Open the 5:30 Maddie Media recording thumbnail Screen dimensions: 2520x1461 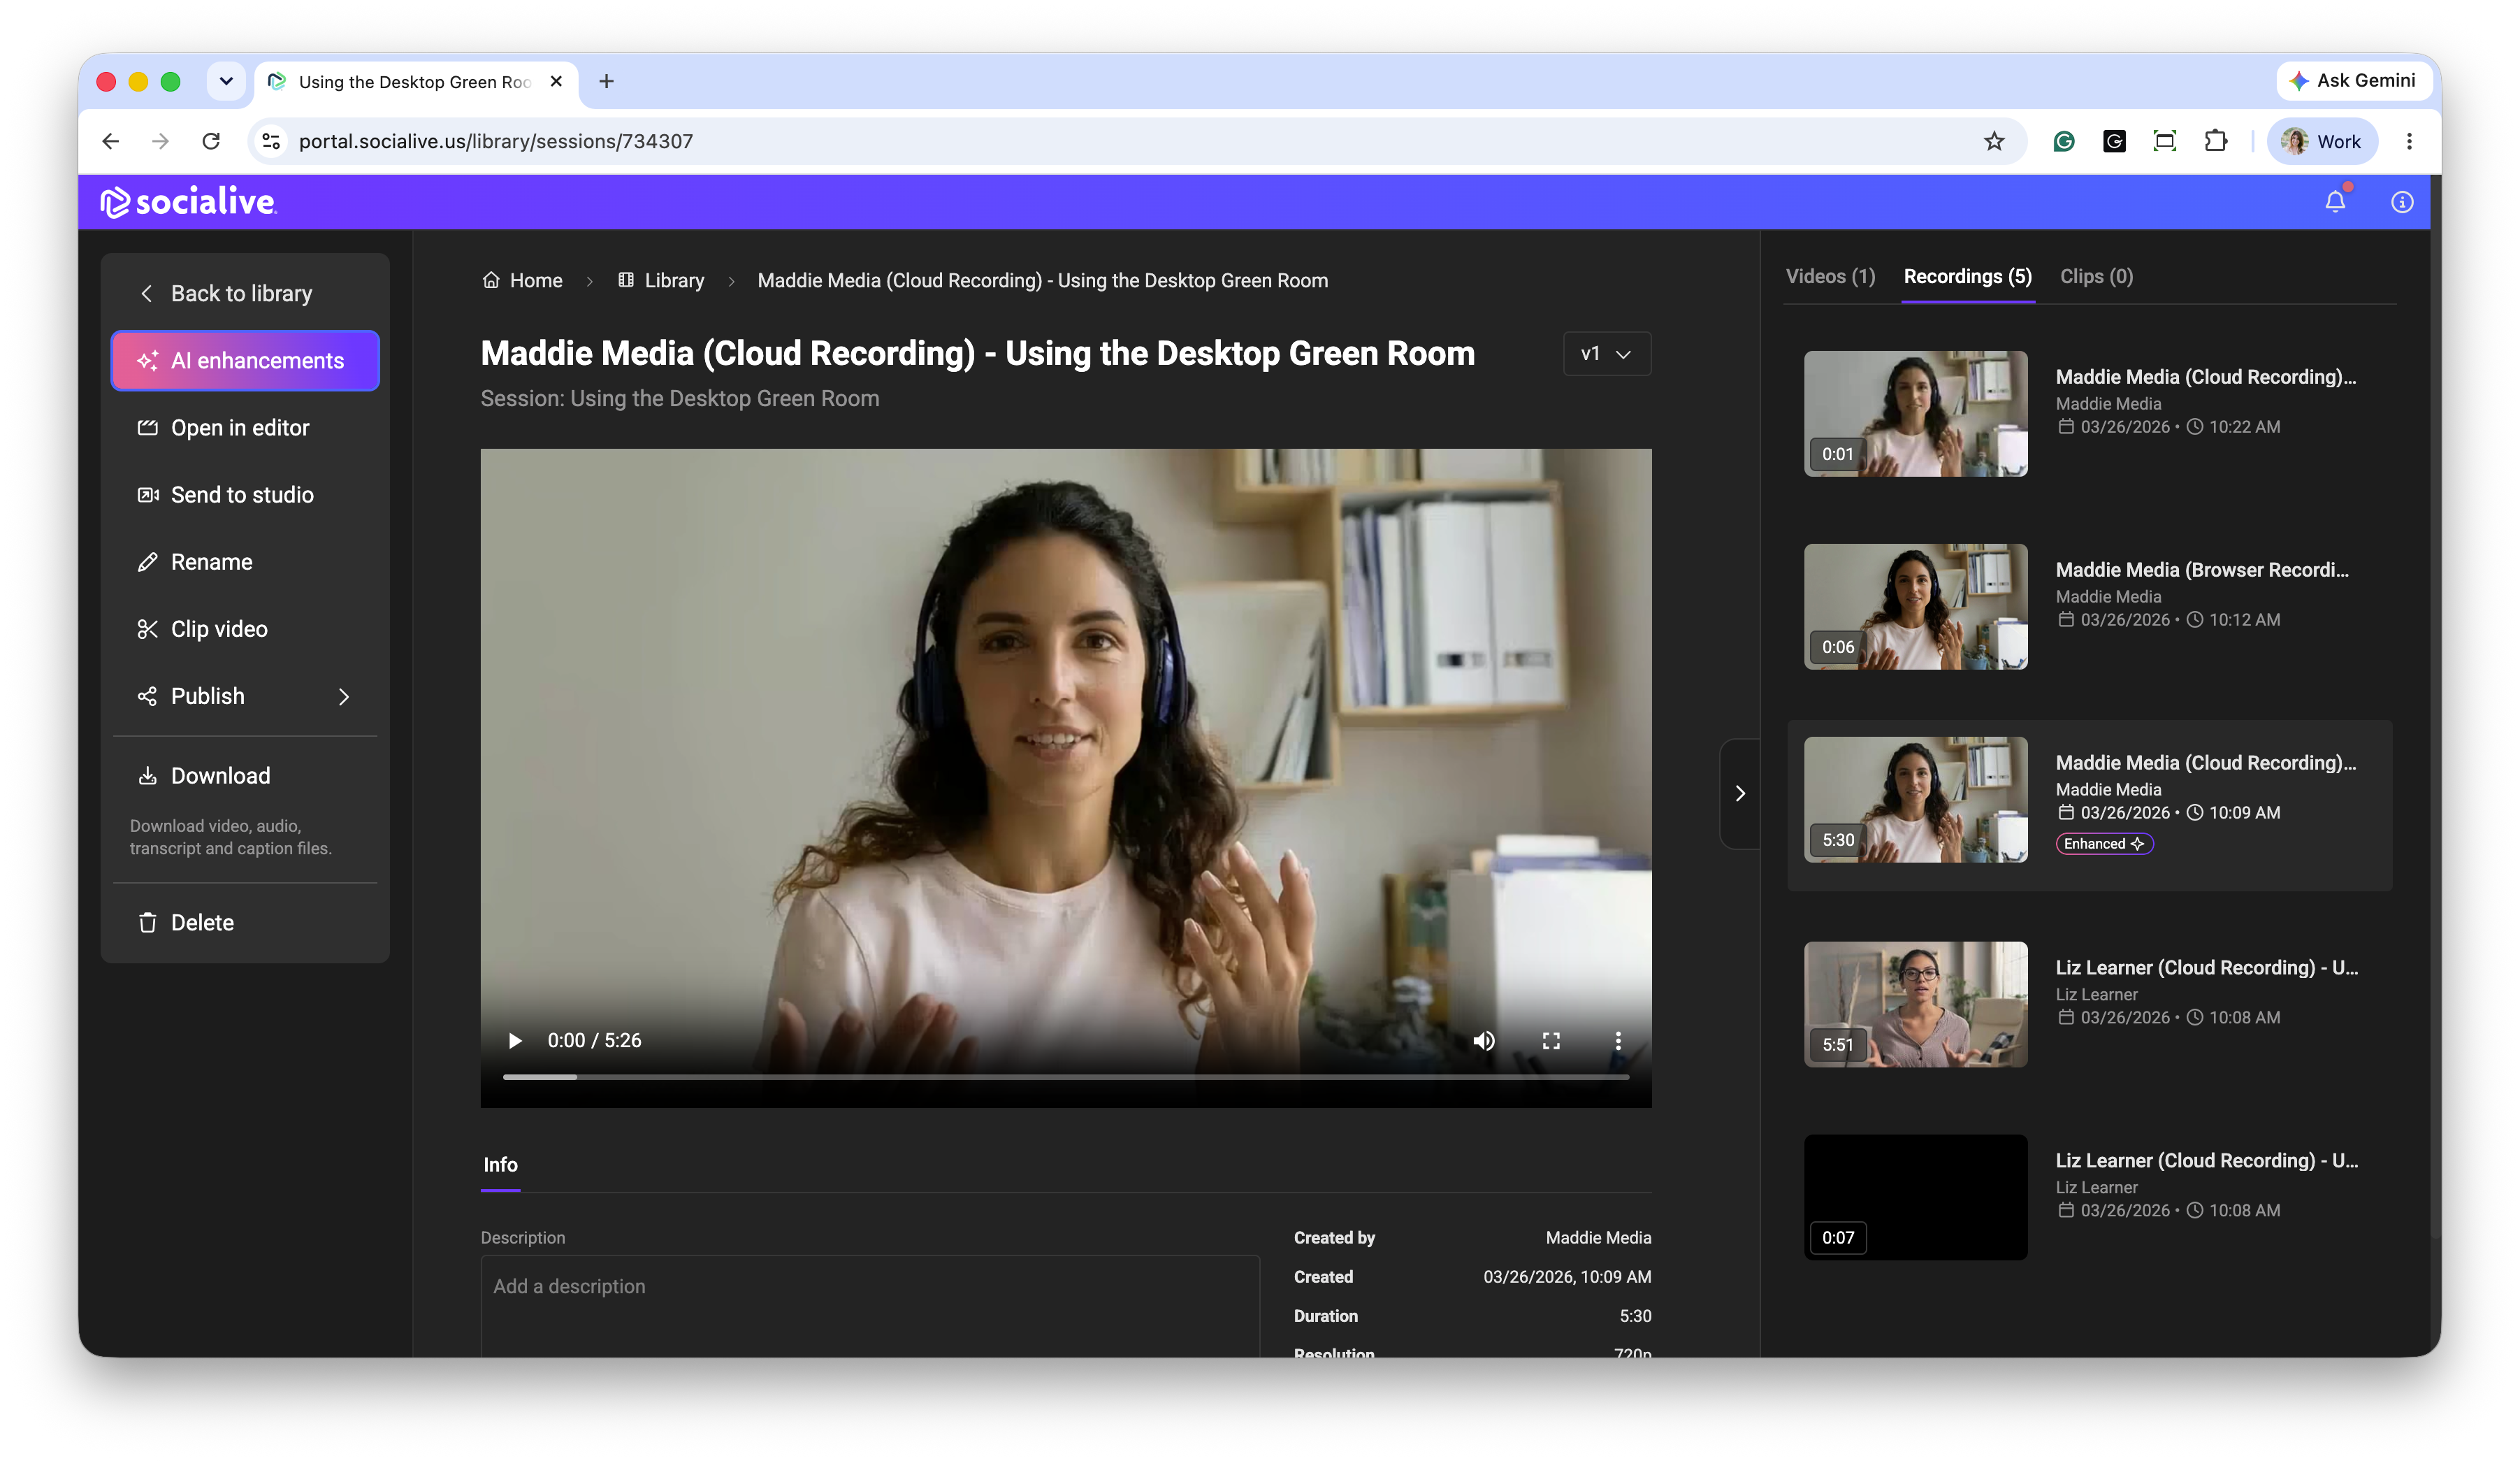[x=1915, y=799]
